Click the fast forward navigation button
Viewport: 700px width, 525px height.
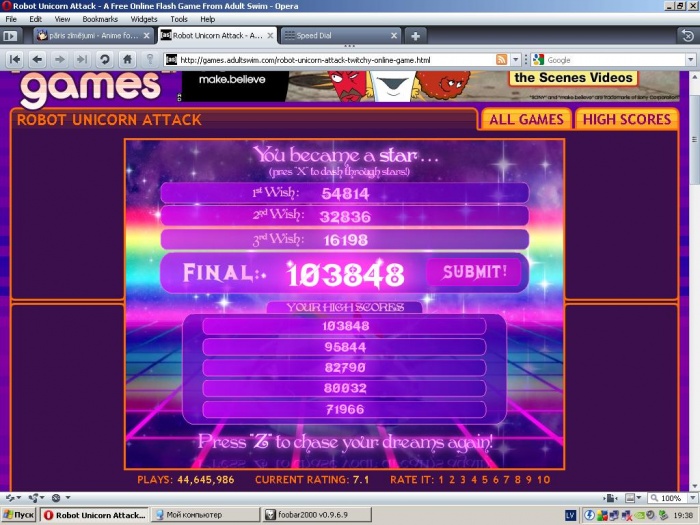(82, 59)
